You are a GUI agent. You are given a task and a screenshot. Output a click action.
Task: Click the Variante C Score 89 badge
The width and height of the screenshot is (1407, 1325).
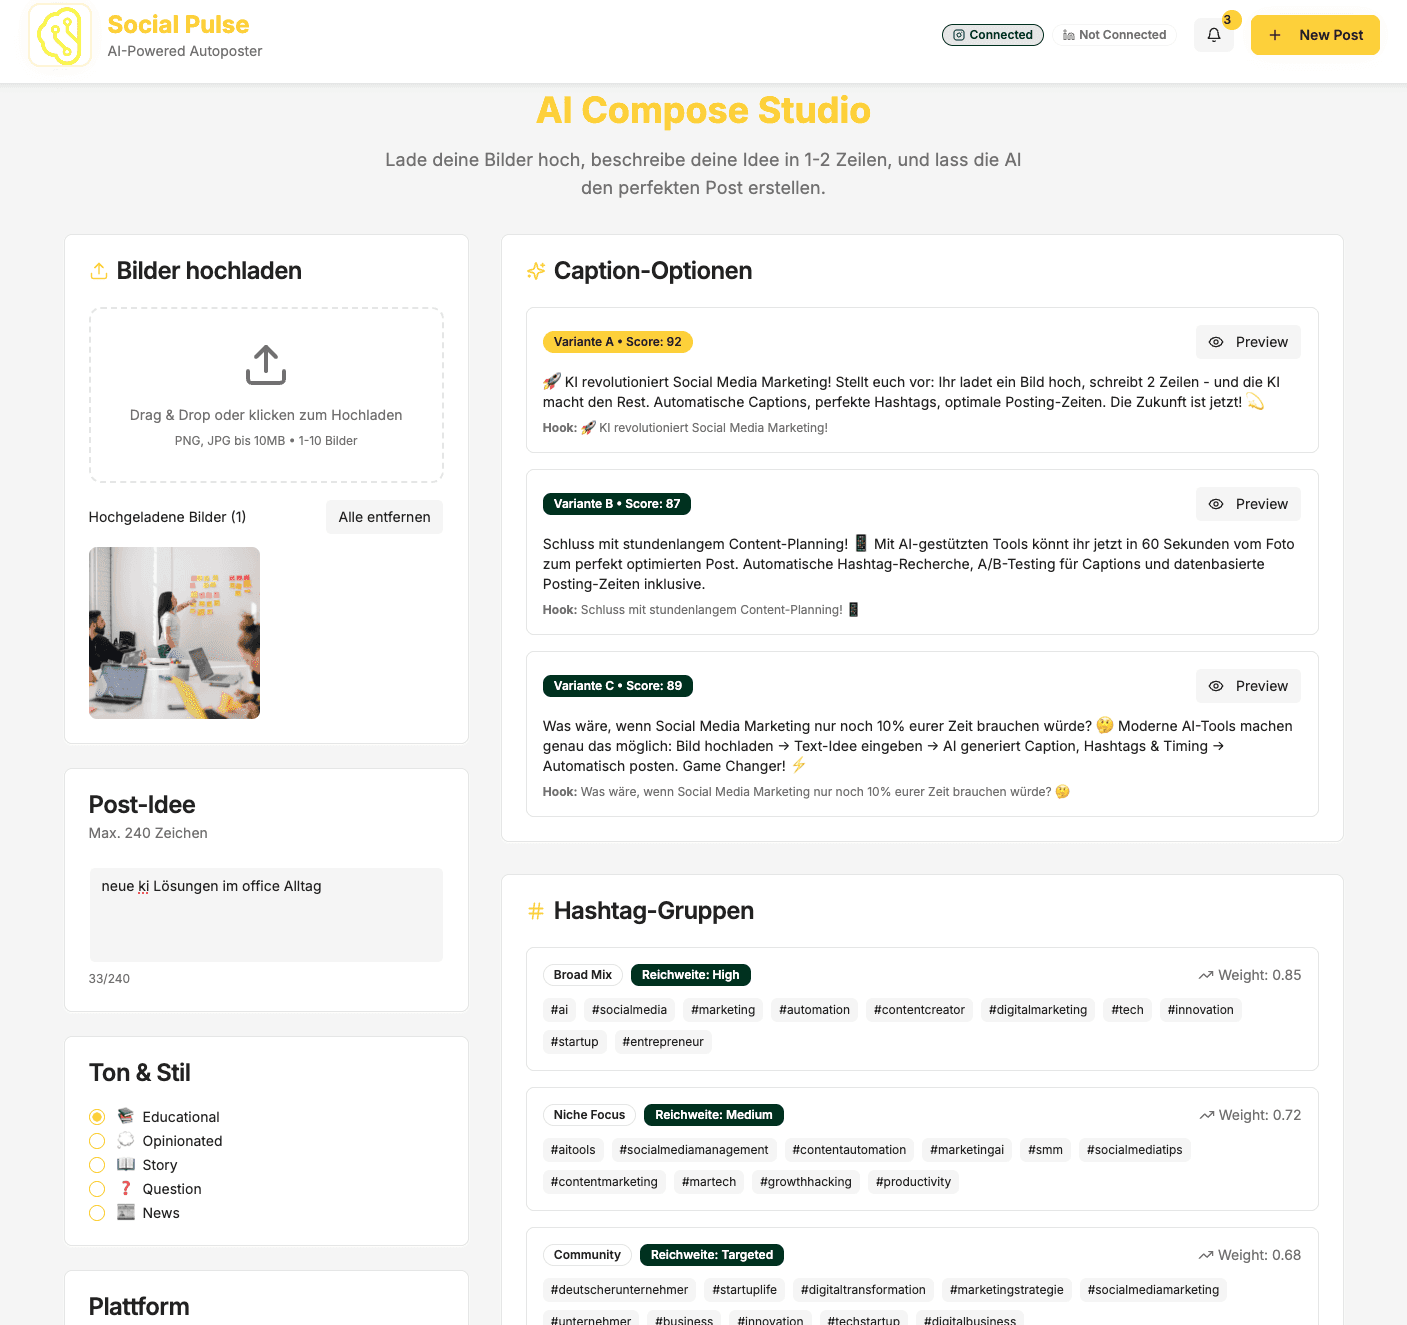(618, 686)
